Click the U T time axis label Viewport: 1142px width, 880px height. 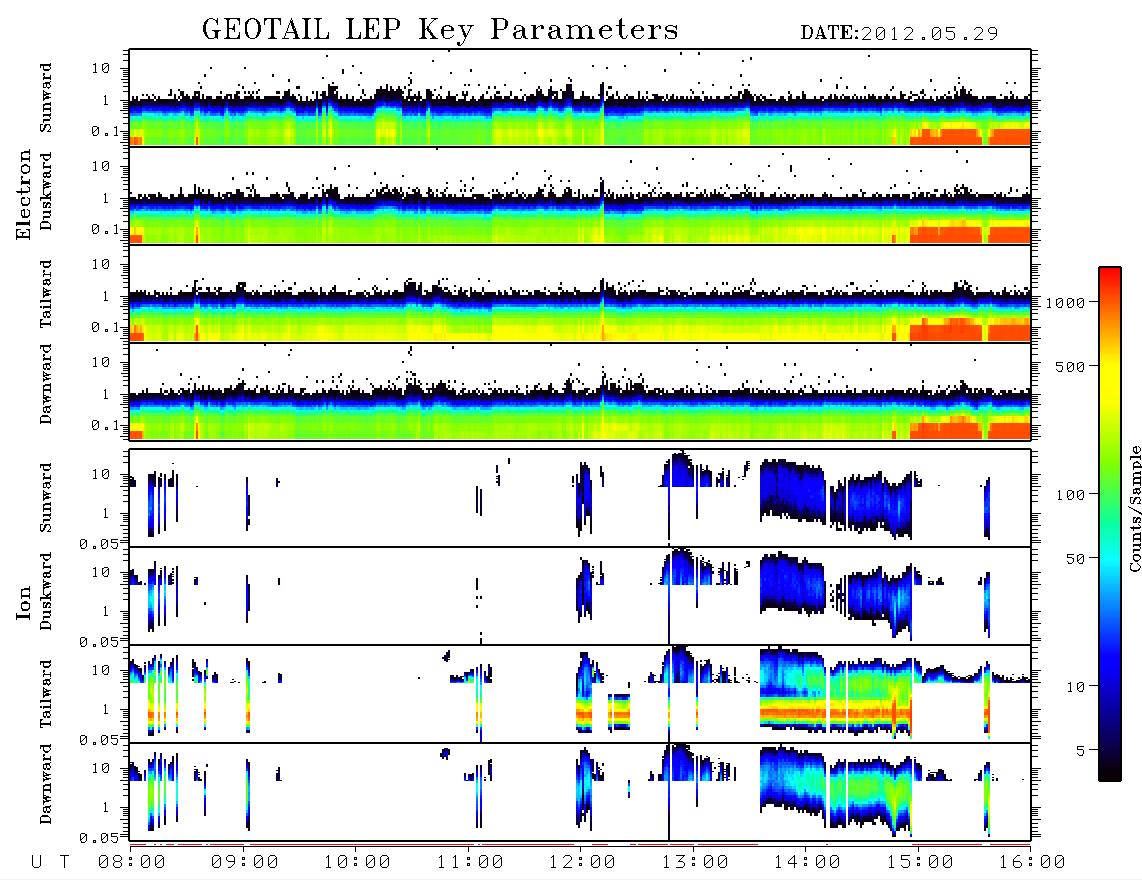tap(51, 863)
